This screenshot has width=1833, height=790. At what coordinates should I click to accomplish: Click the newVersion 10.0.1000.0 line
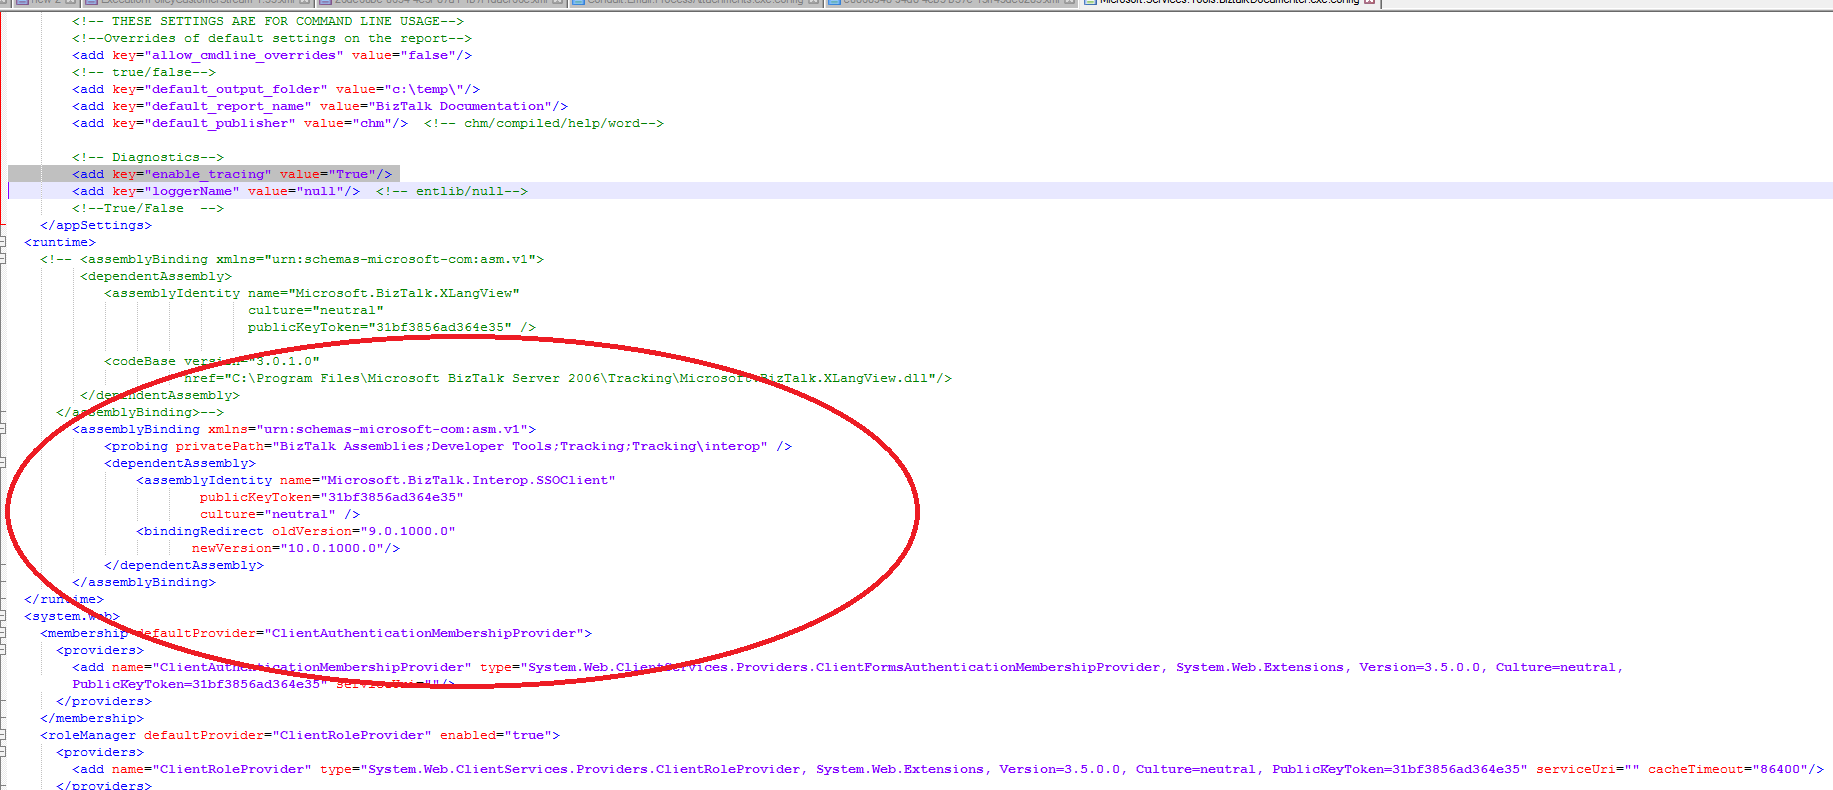click(296, 548)
